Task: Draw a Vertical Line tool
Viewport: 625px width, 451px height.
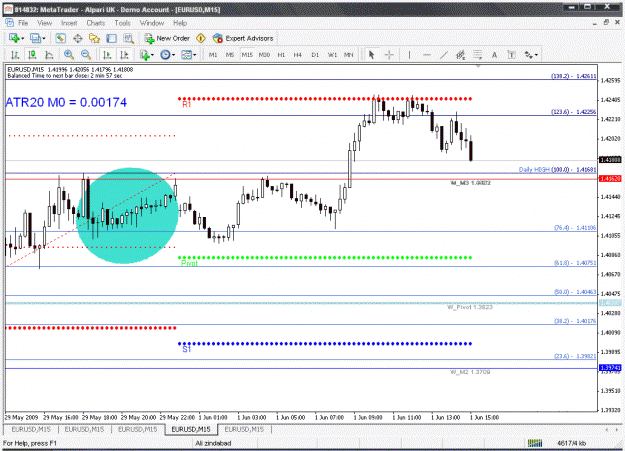Action: point(409,55)
